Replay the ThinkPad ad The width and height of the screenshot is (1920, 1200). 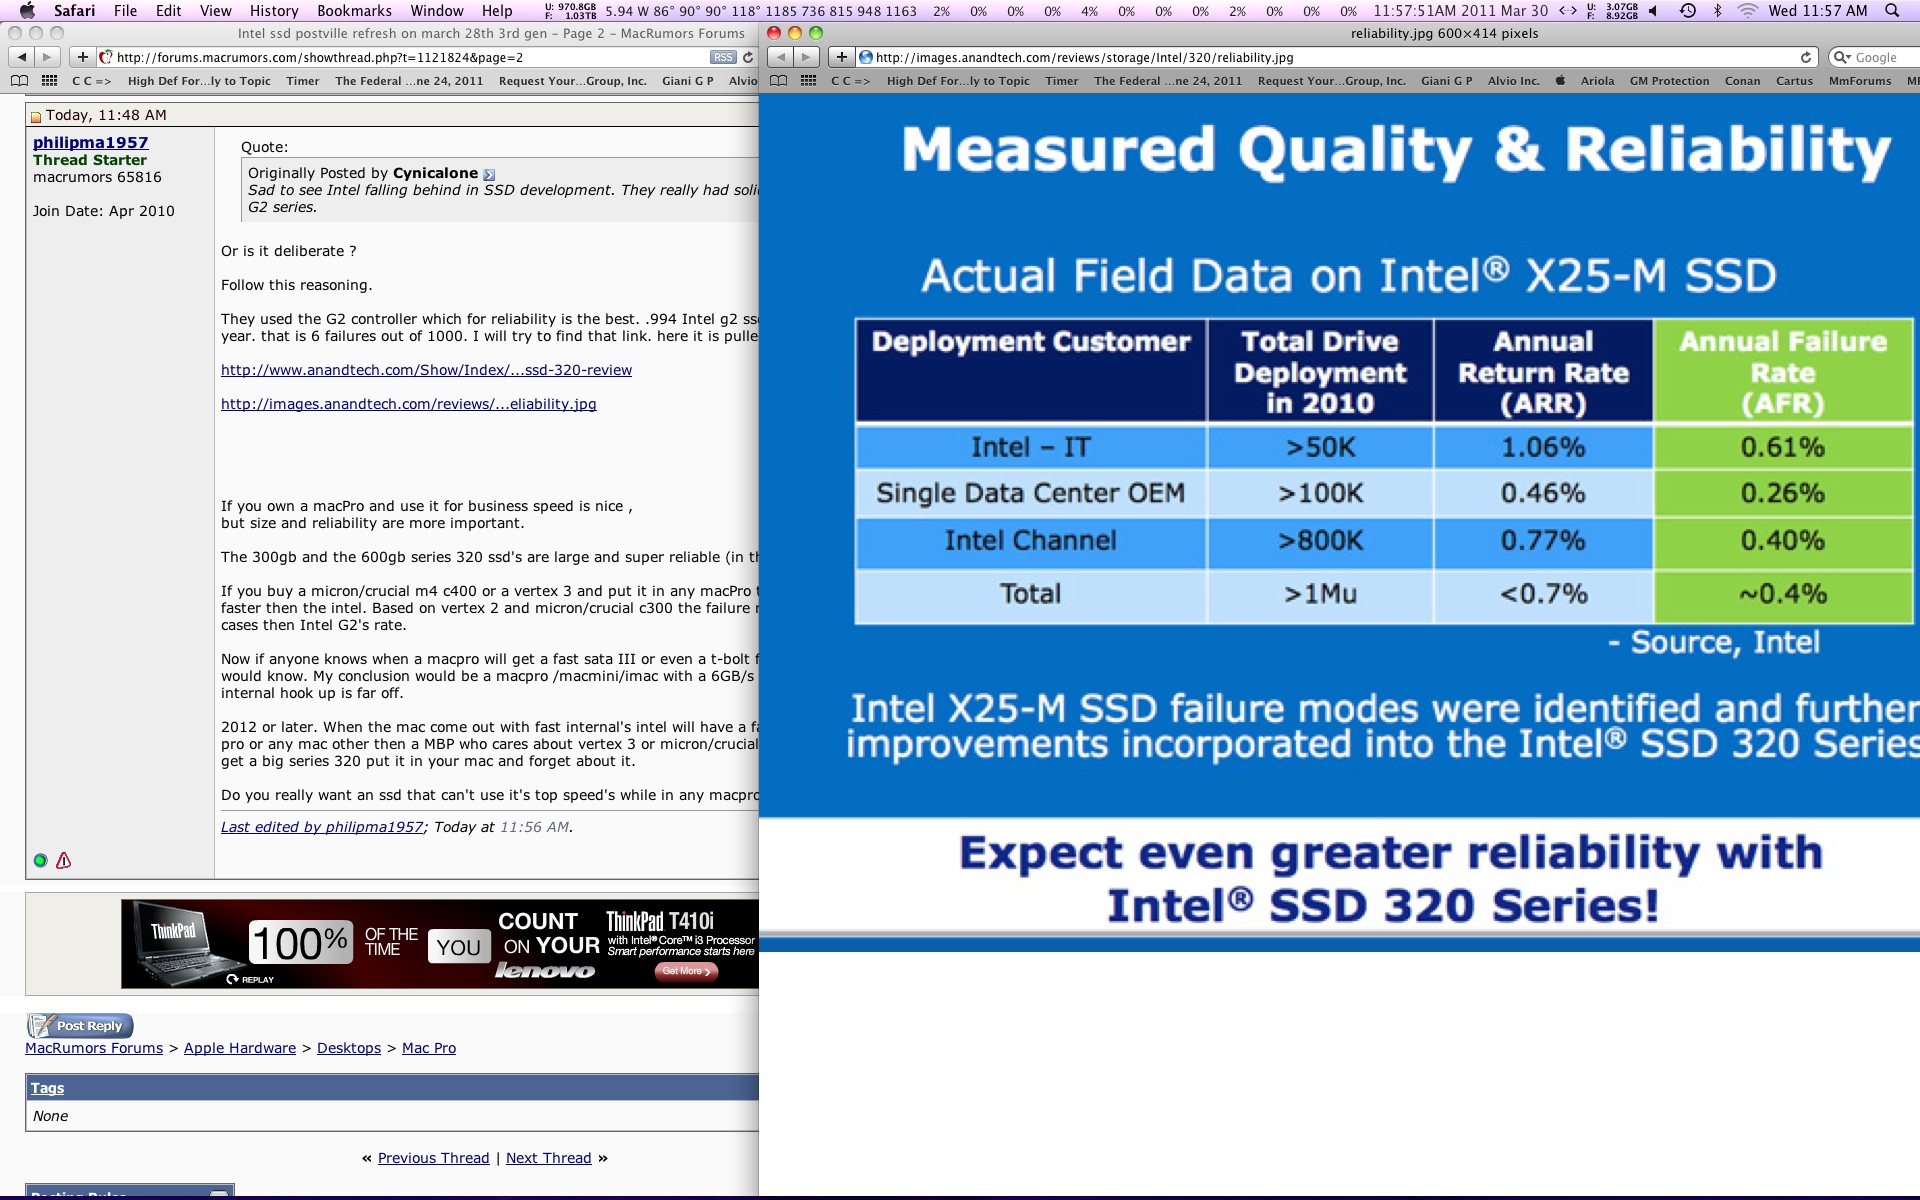point(250,979)
